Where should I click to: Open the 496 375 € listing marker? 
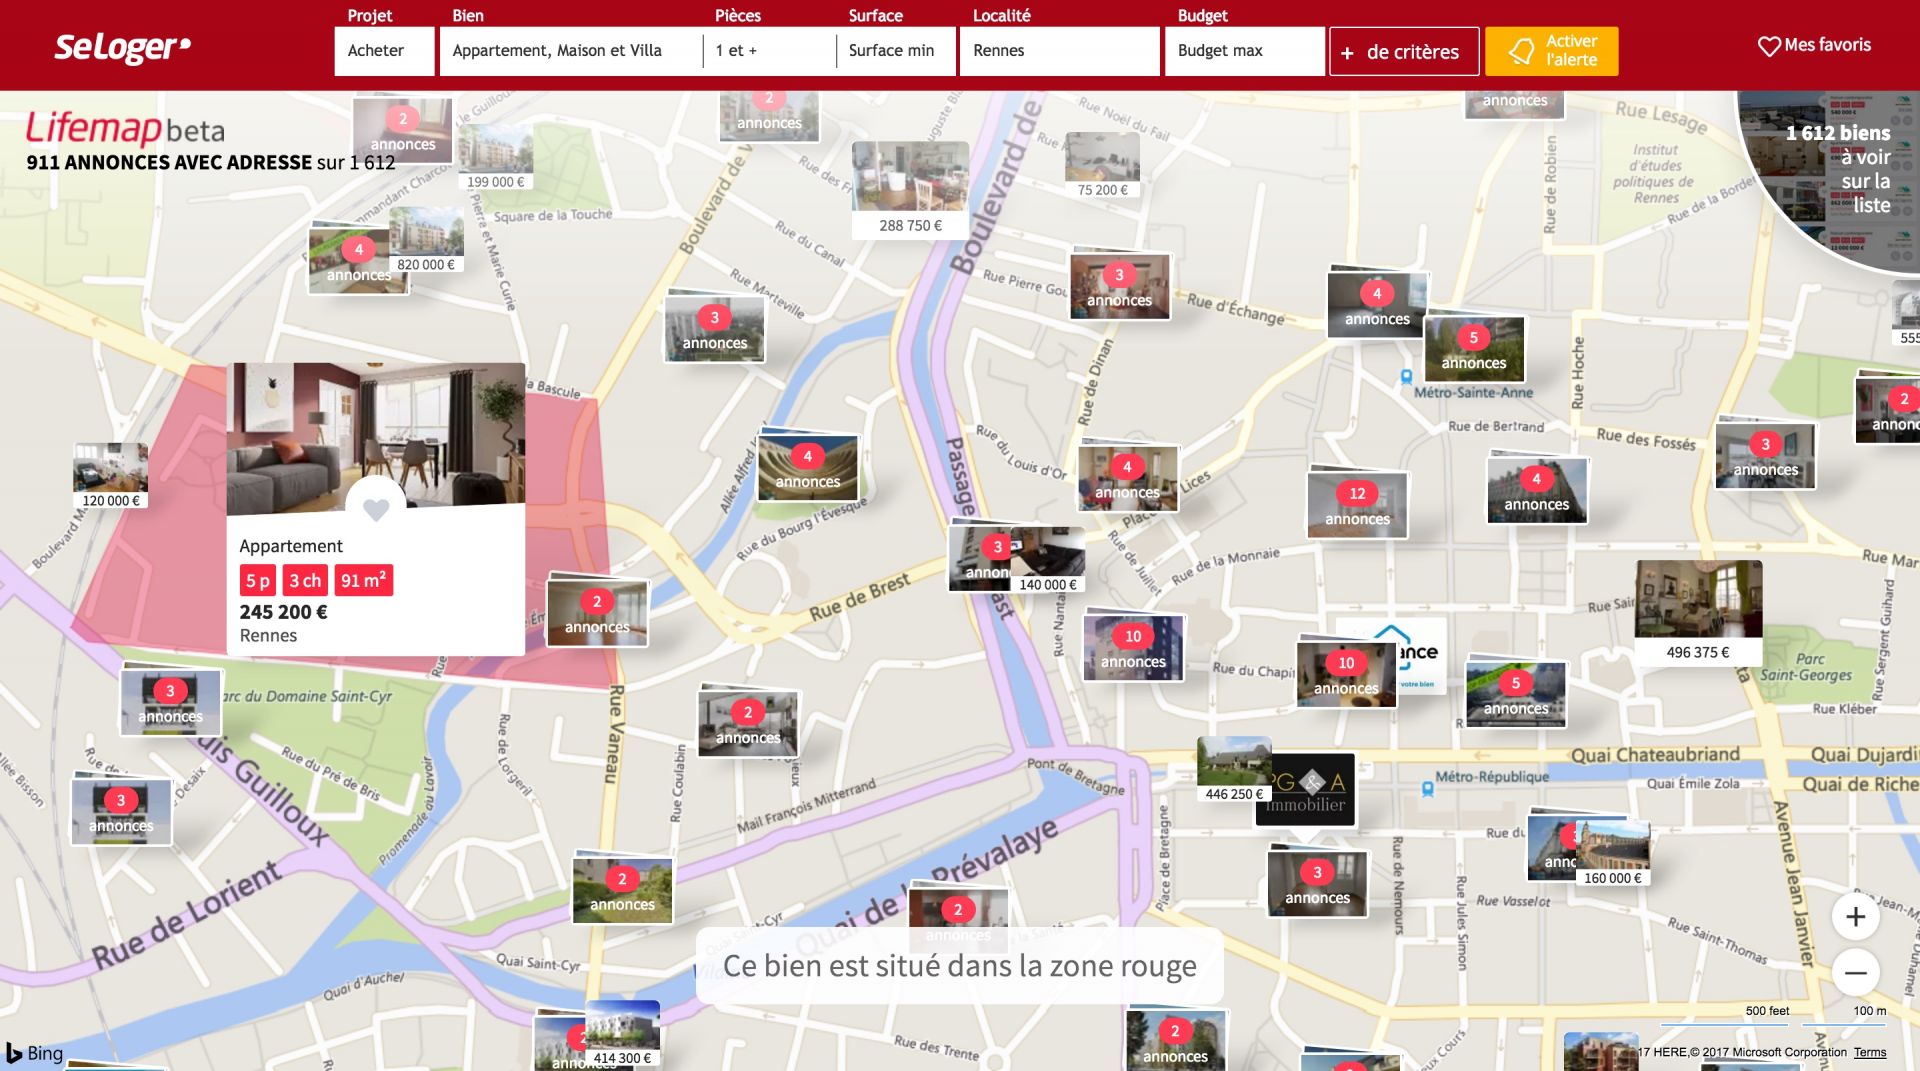pos(1698,611)
